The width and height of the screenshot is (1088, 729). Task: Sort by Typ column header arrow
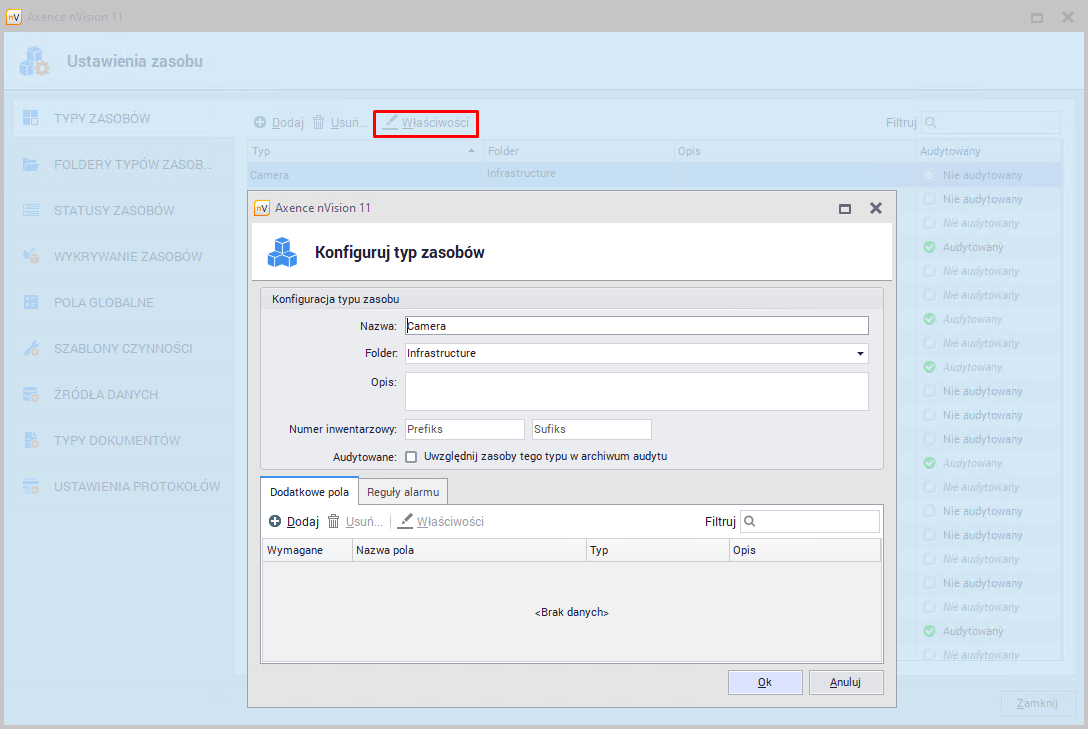point(472,151)
